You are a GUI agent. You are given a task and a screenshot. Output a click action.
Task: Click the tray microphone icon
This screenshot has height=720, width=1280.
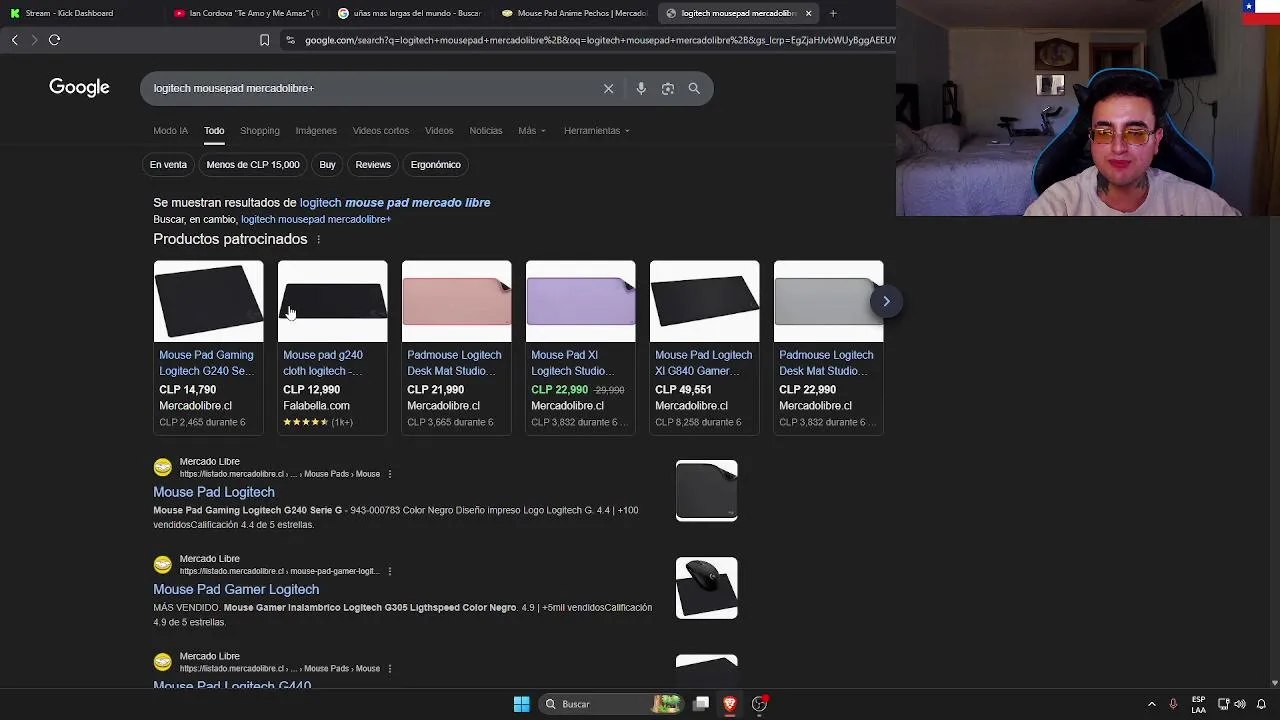(1173, 704)
